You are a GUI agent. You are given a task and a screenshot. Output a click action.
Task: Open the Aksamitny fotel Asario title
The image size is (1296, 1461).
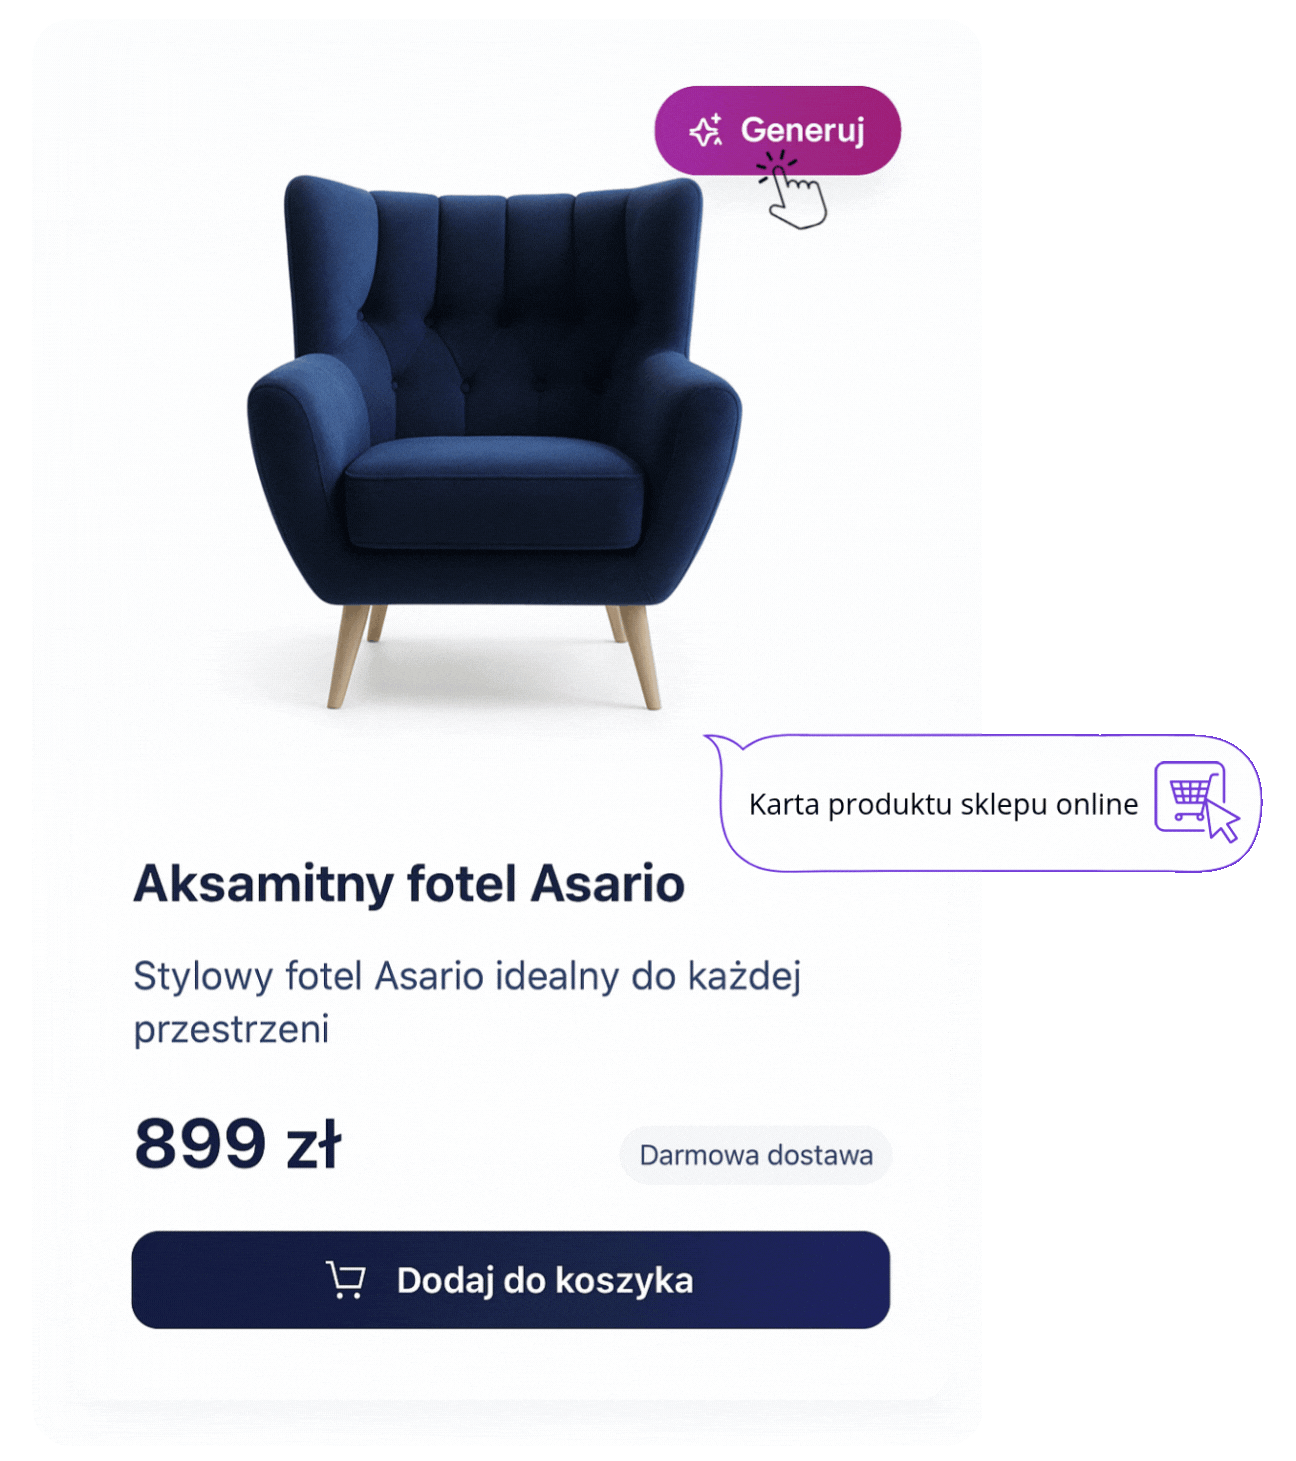(x=409, y=884)
